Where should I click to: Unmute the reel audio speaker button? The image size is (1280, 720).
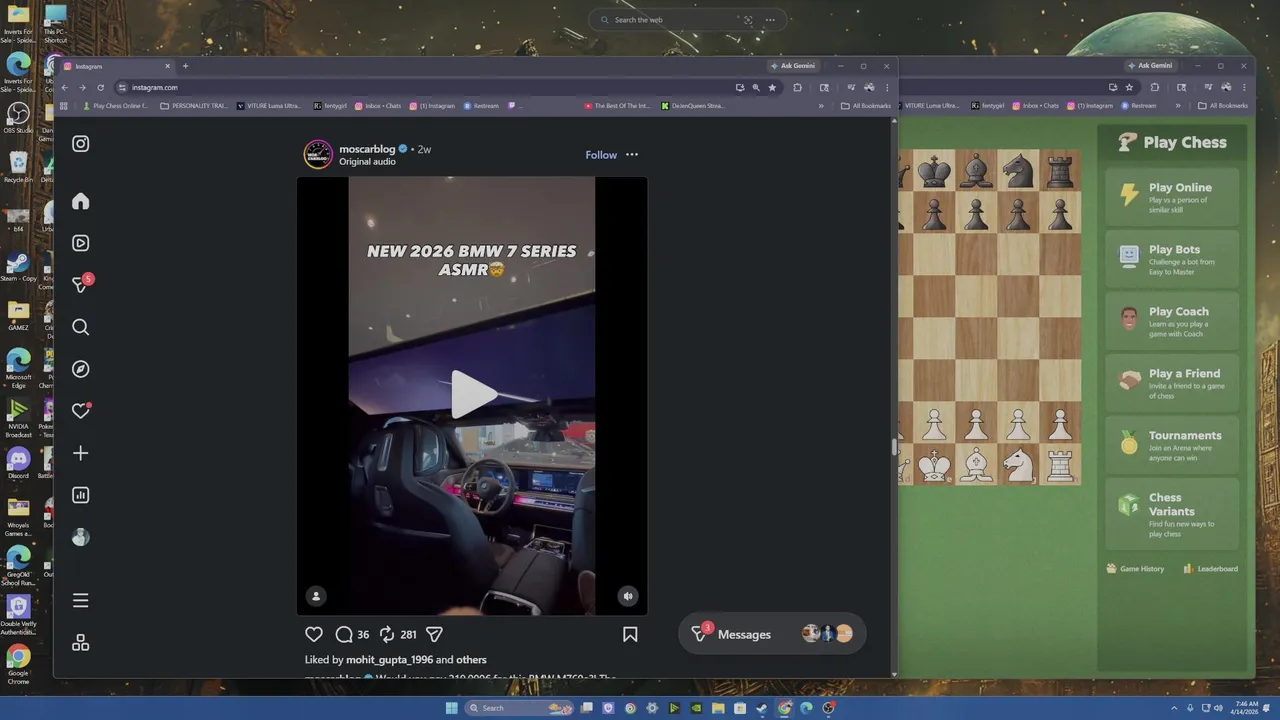pos(628,596)
